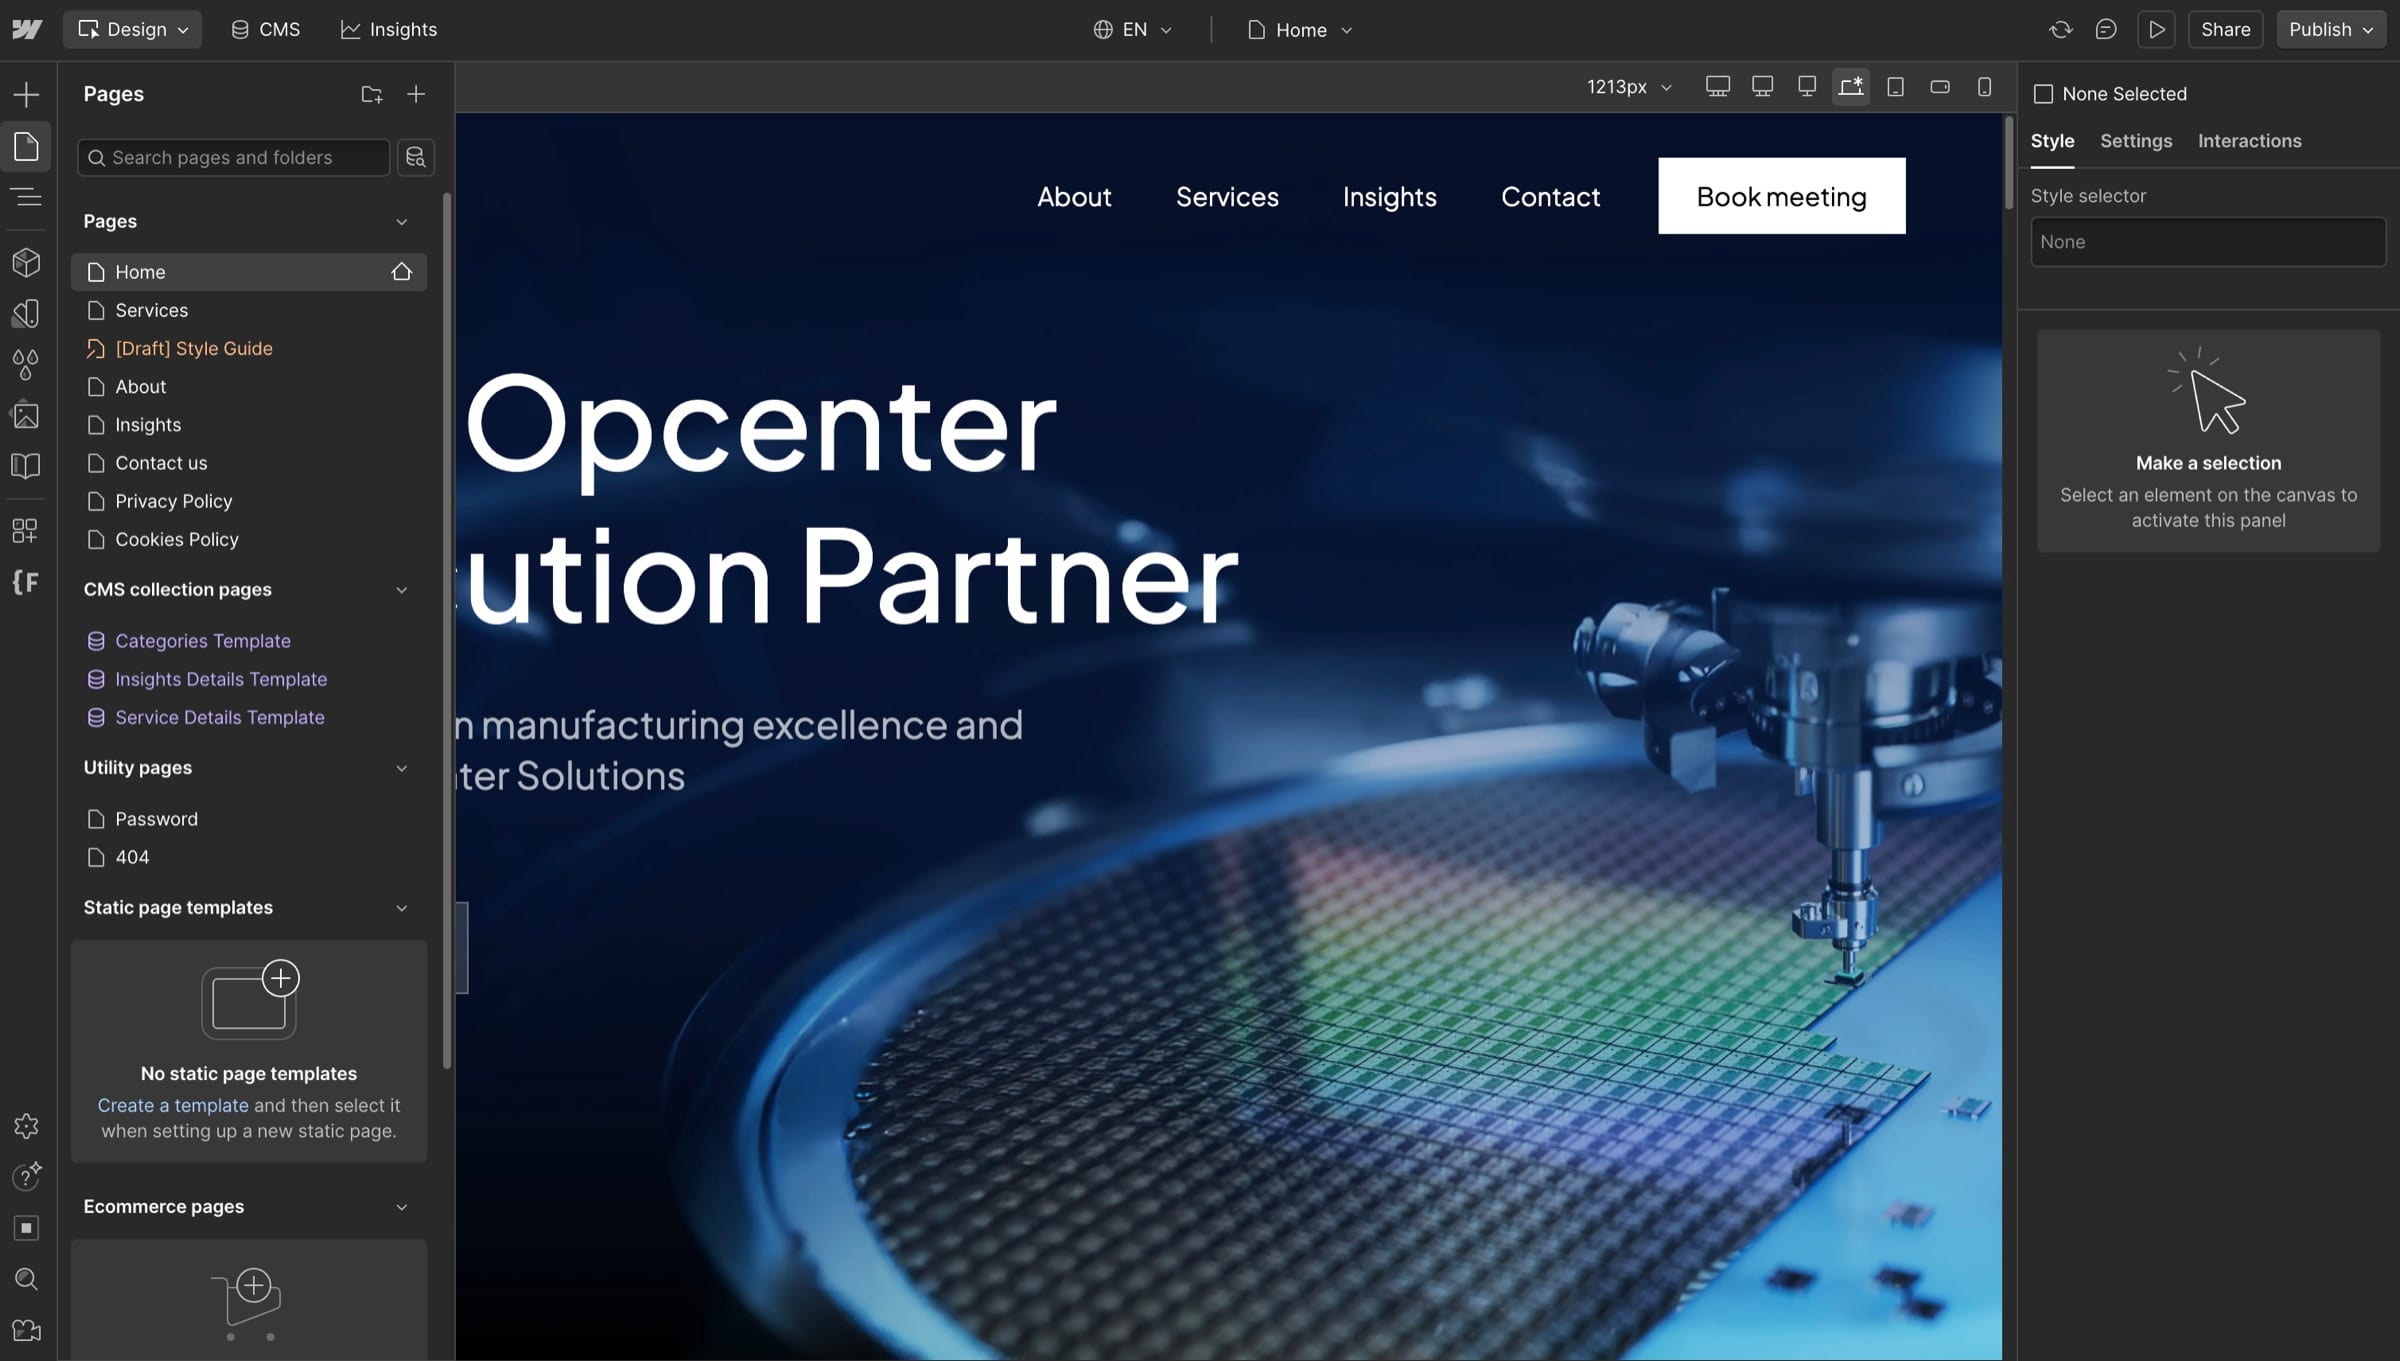Click the Pages panel vertical scrollbar
This screenshot has height=1361, width=2400.
tap(447, 630)
